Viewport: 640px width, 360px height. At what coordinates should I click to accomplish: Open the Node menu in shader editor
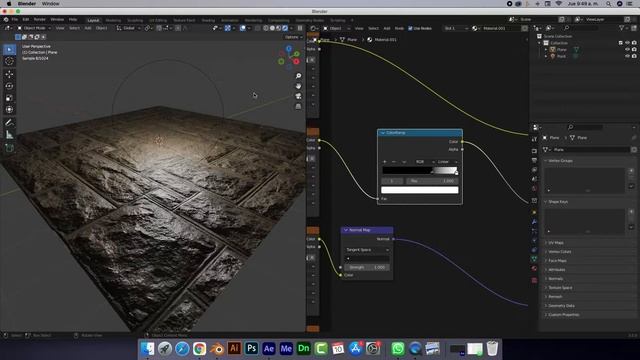[x=399, y=28]
